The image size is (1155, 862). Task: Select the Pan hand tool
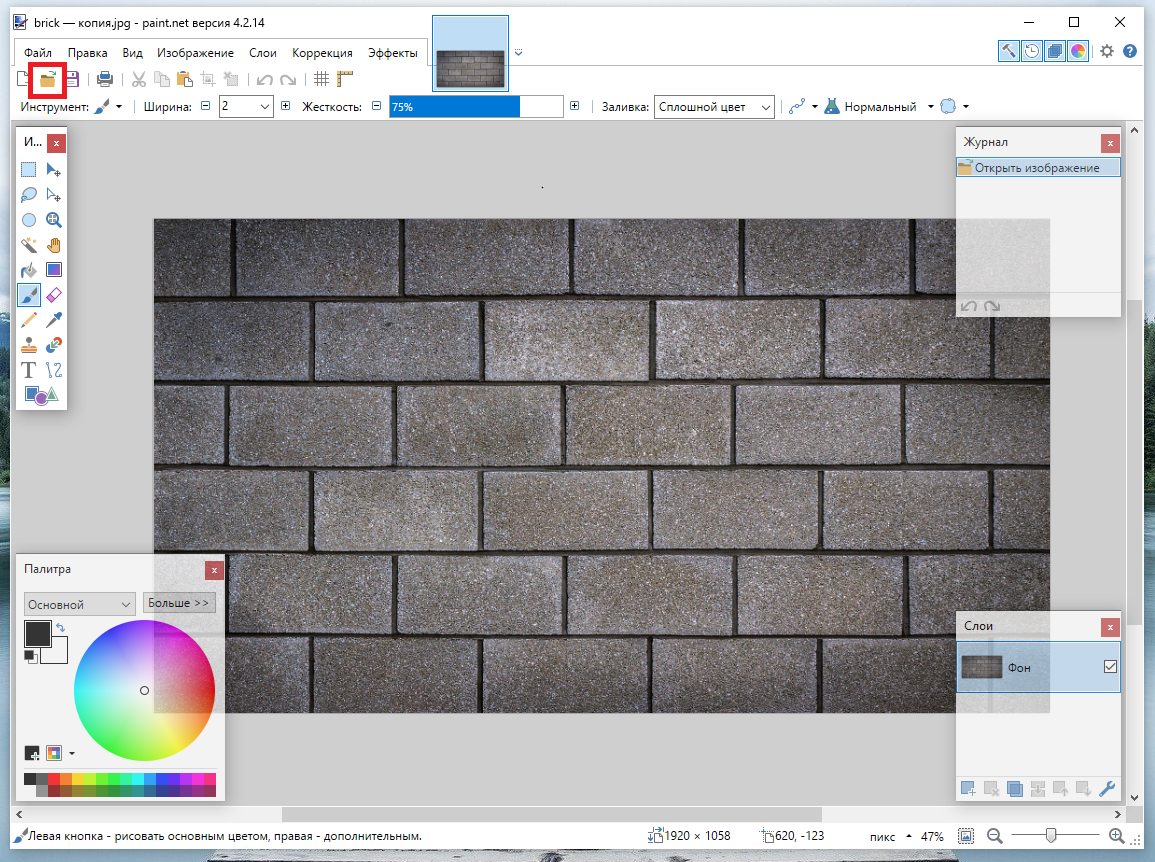pyautogui.click(x=54, y=245)
